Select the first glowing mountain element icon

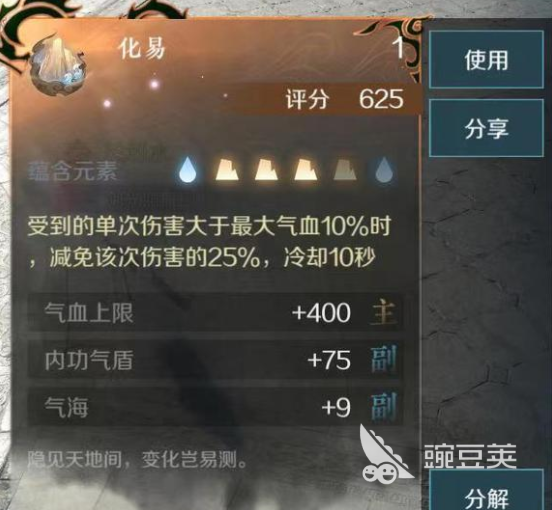[227, 170]
